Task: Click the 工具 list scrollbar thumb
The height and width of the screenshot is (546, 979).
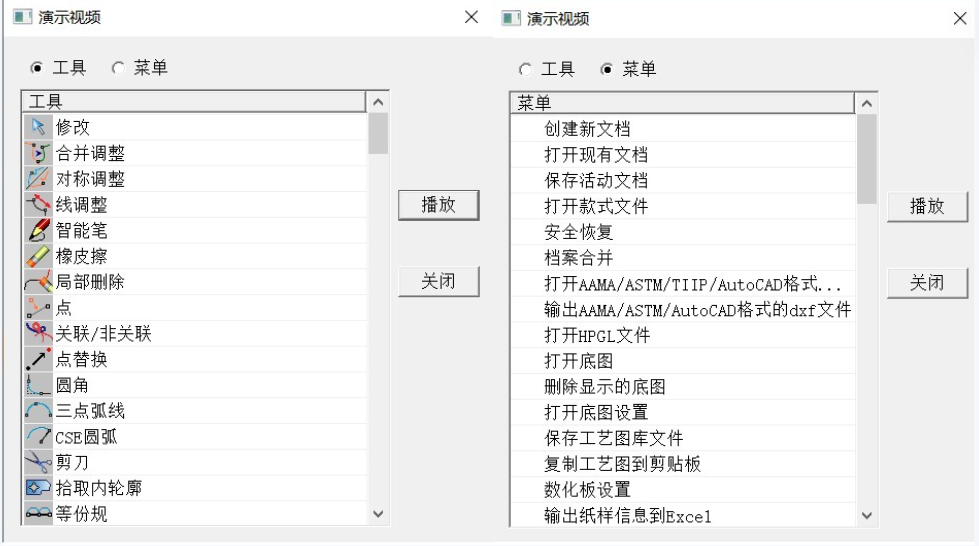Action: (378, 133)
